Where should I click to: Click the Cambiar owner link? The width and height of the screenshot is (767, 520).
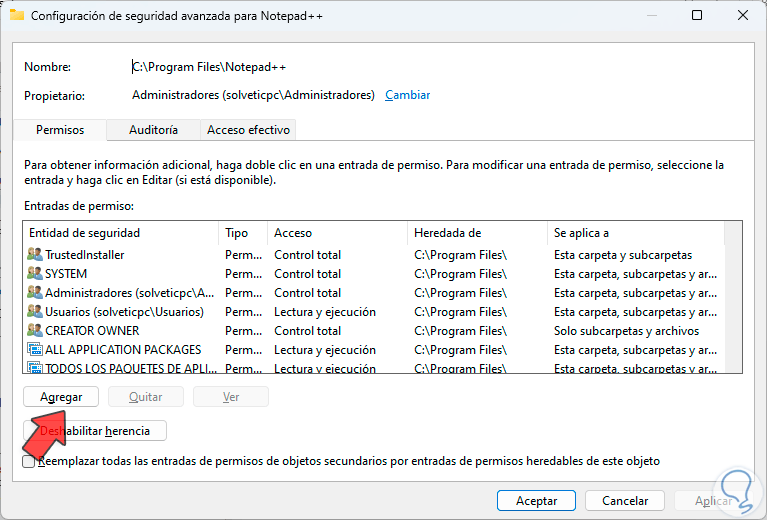click(x=407, y=95)
